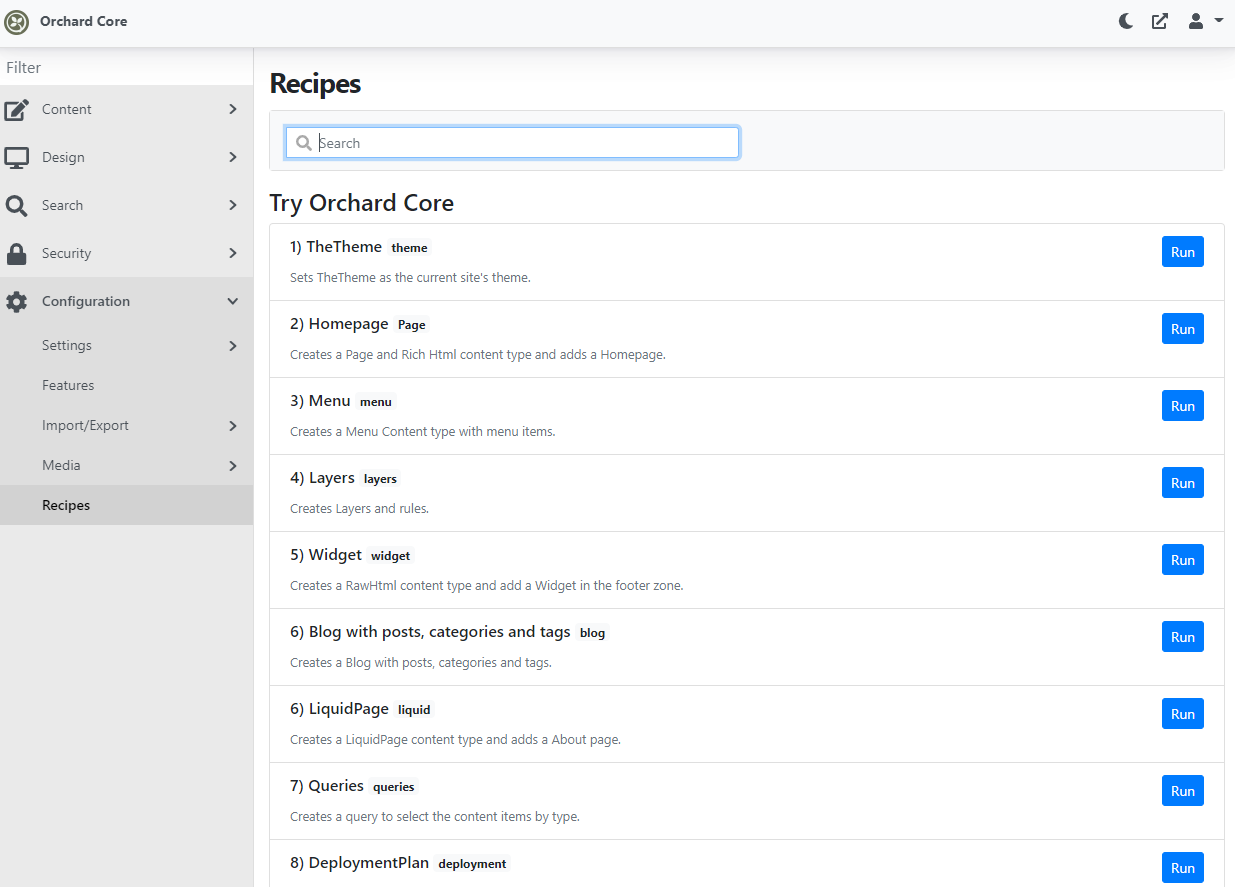Run the Layers recipe
This screenshot has height=887, width=1235.
1183,483
